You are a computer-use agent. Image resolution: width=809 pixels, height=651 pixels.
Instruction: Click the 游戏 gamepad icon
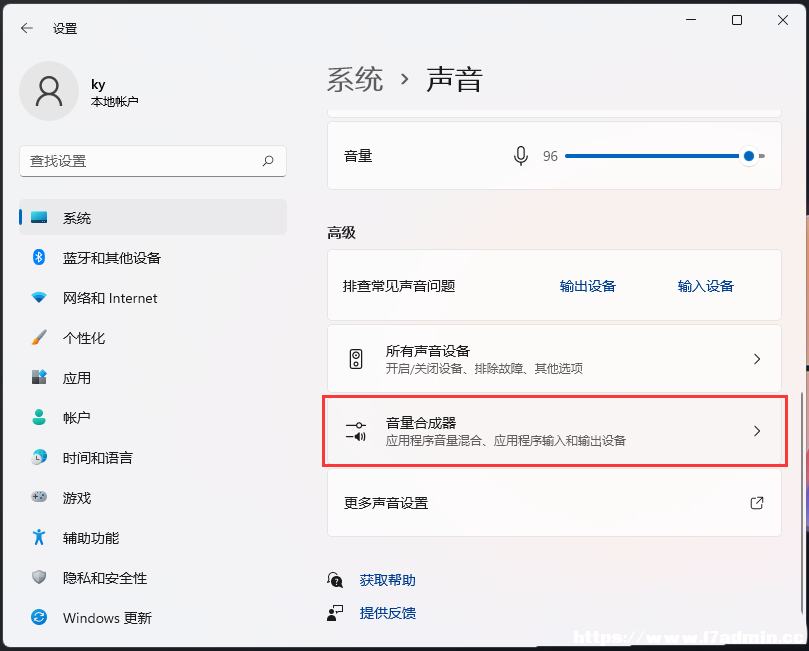click(x=39, y=497)
